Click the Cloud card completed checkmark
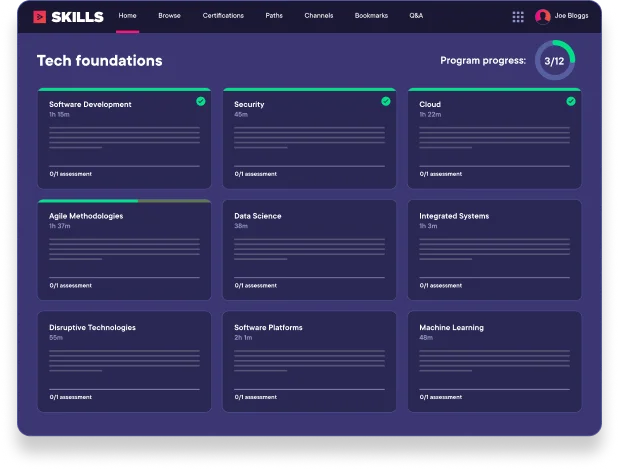This screenshot has width=619, height=470. 571,101
